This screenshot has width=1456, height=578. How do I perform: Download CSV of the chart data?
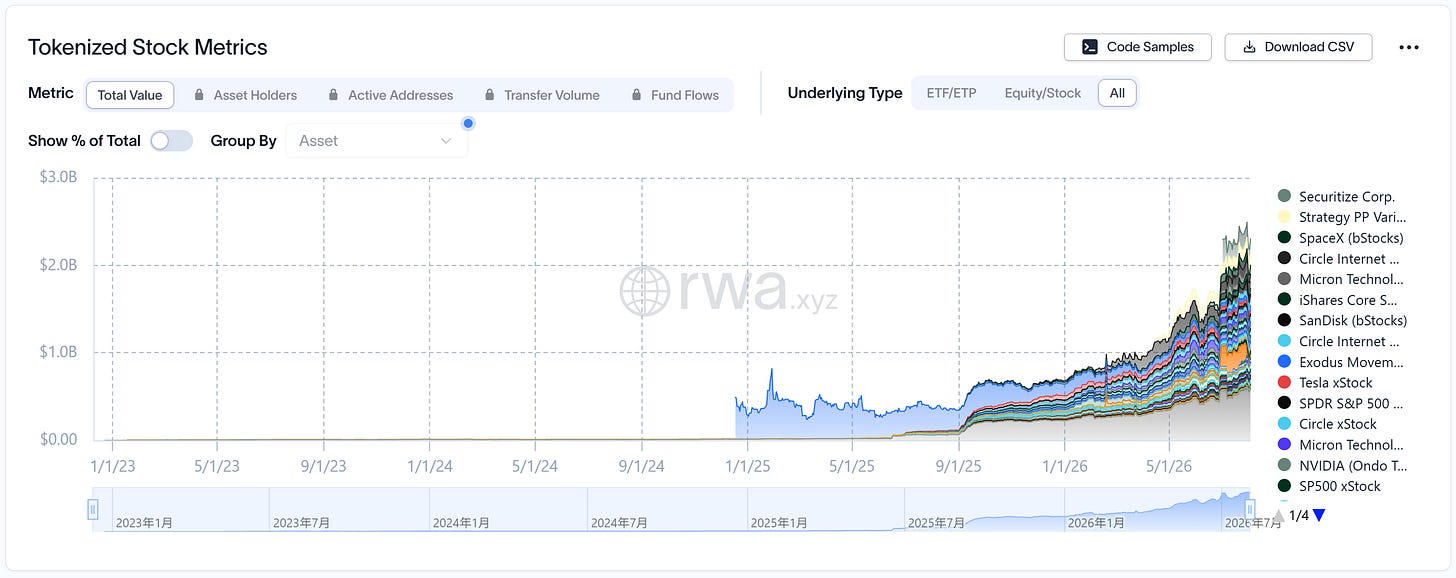coord(1298,47)
